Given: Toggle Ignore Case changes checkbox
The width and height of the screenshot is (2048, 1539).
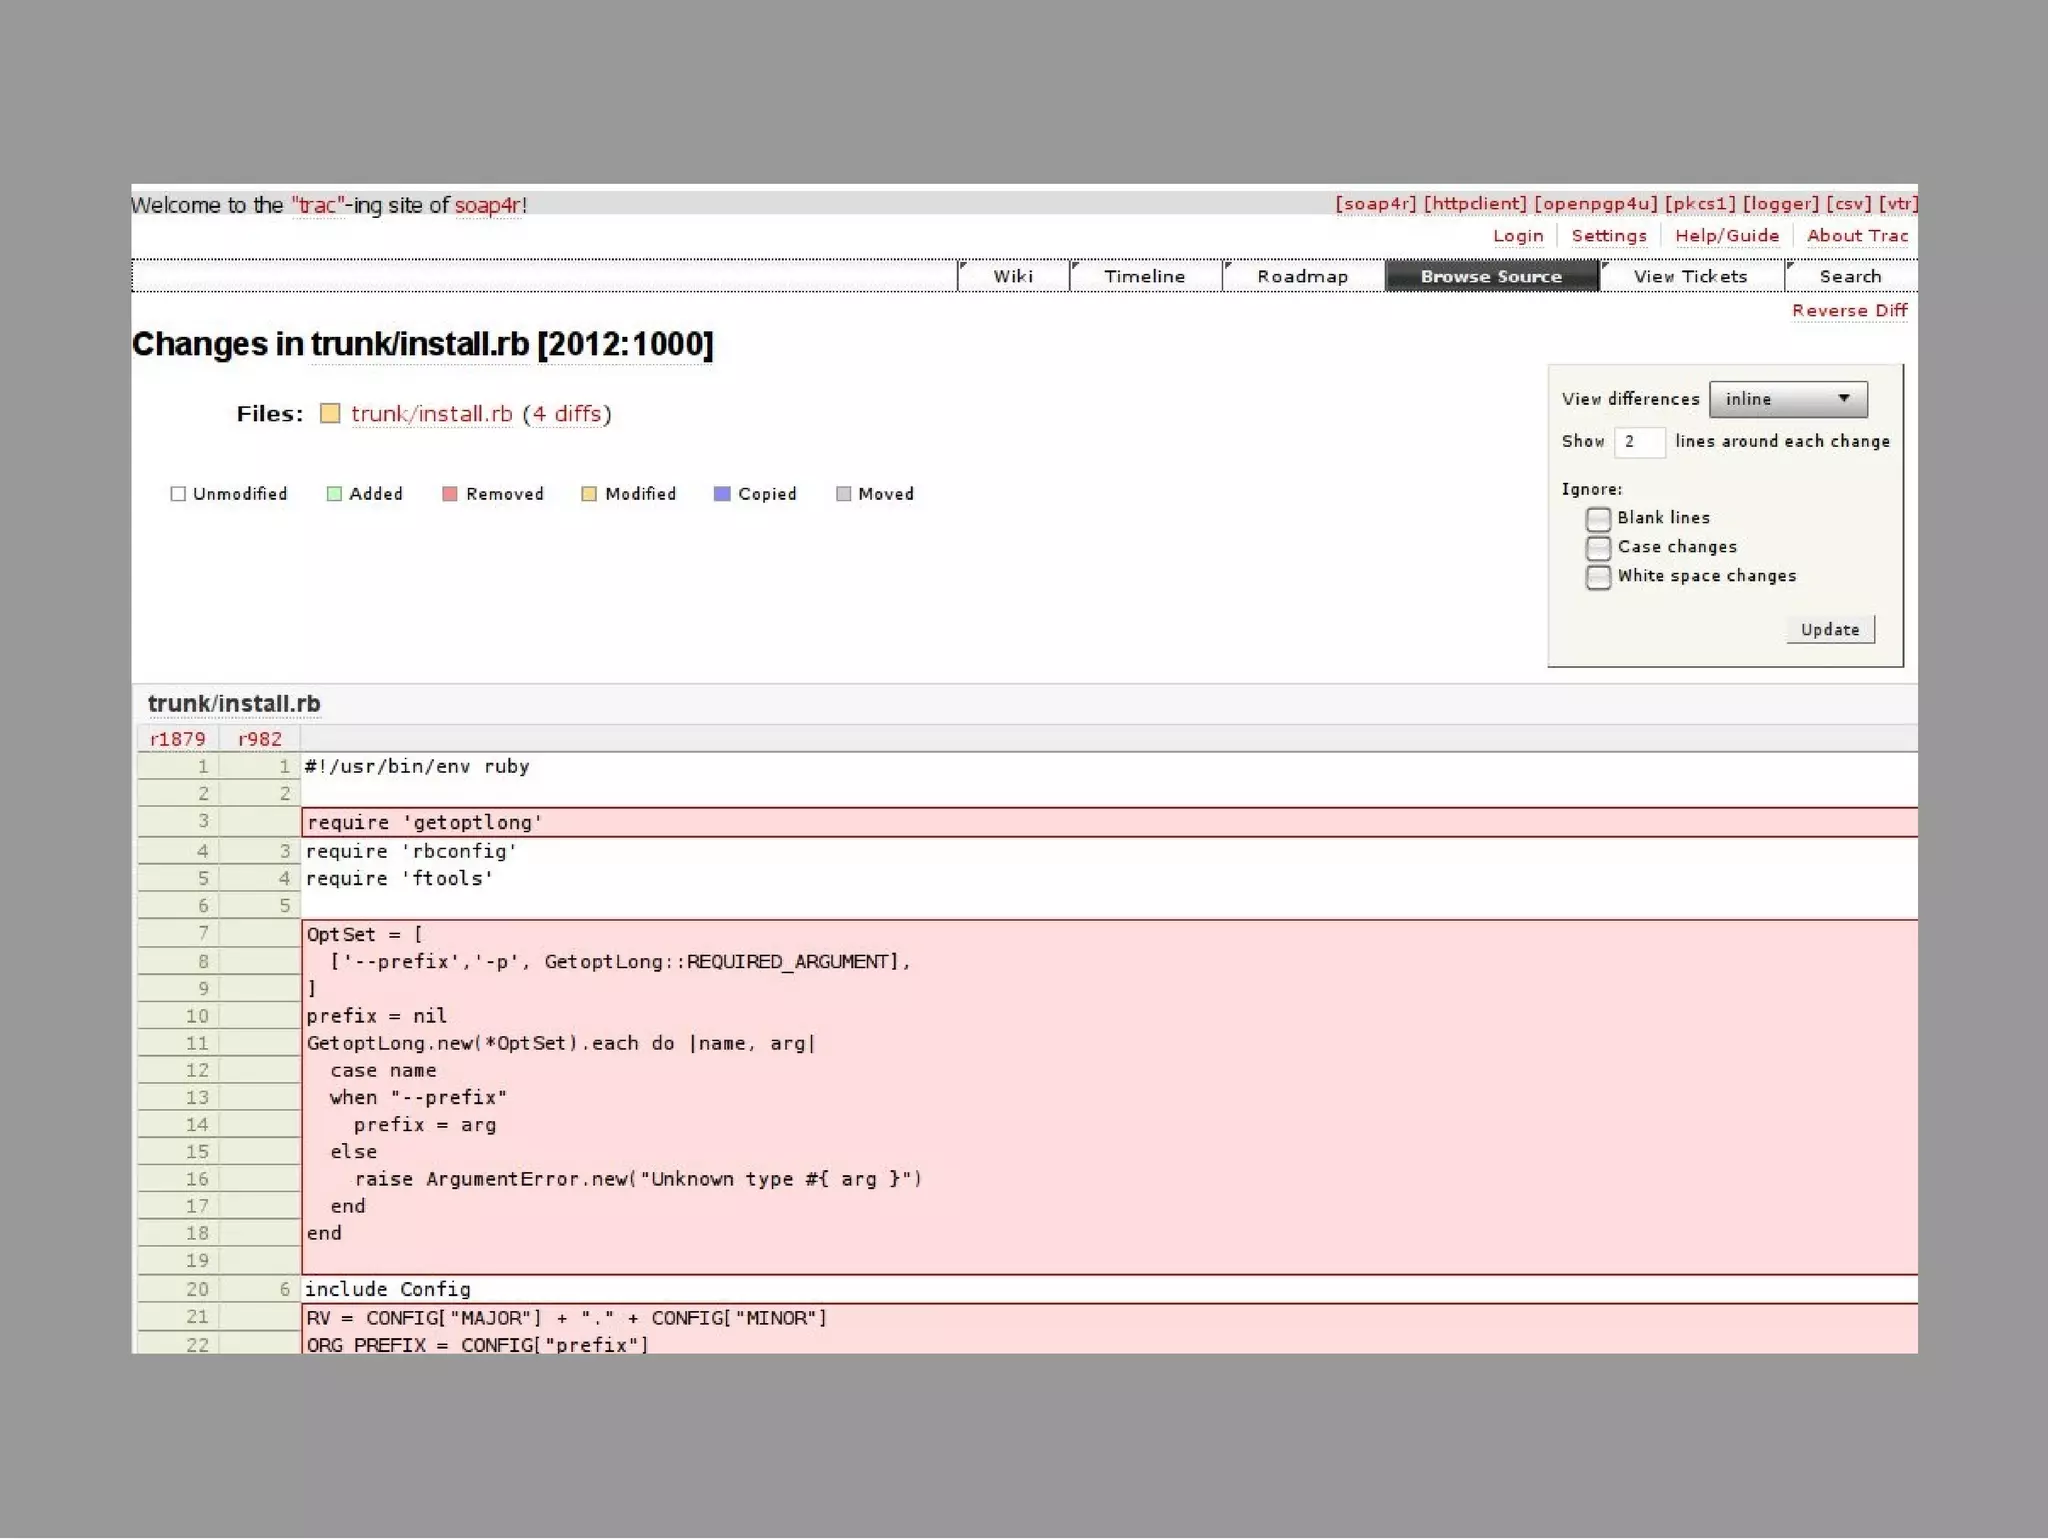Looking at the screenshot, I should coord(1598,548).
